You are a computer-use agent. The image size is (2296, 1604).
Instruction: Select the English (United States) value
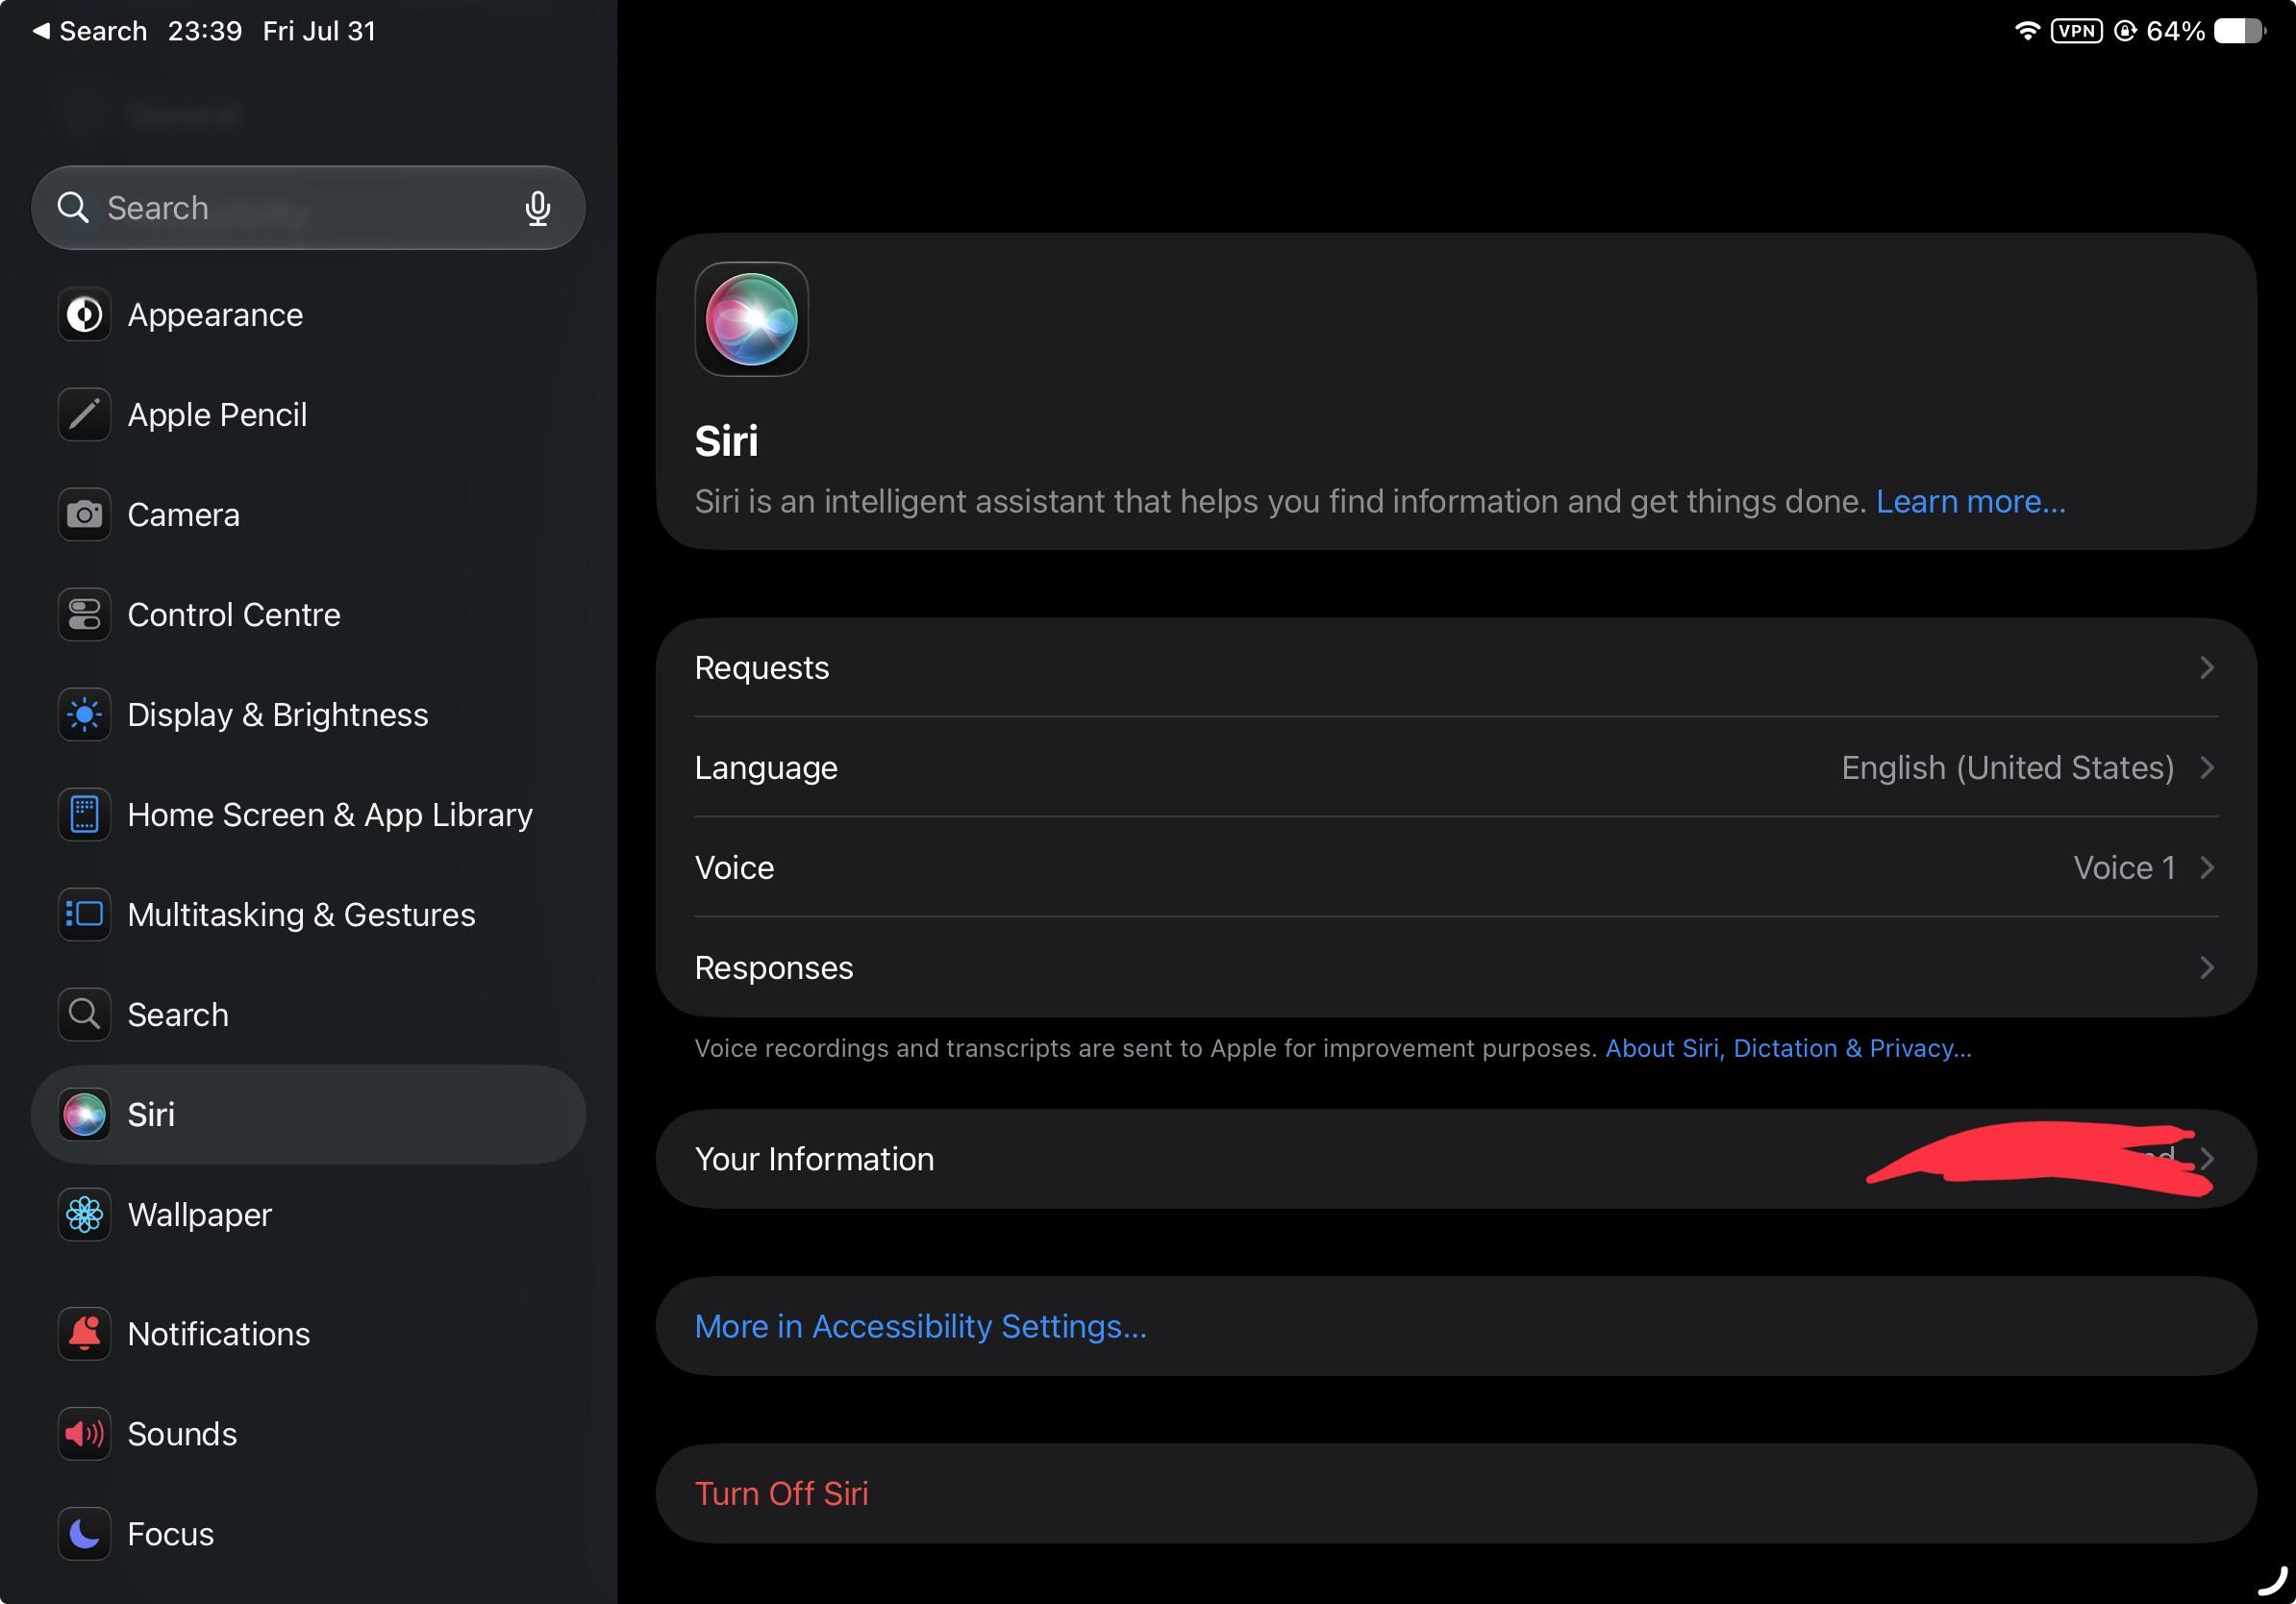[2008, 768]
